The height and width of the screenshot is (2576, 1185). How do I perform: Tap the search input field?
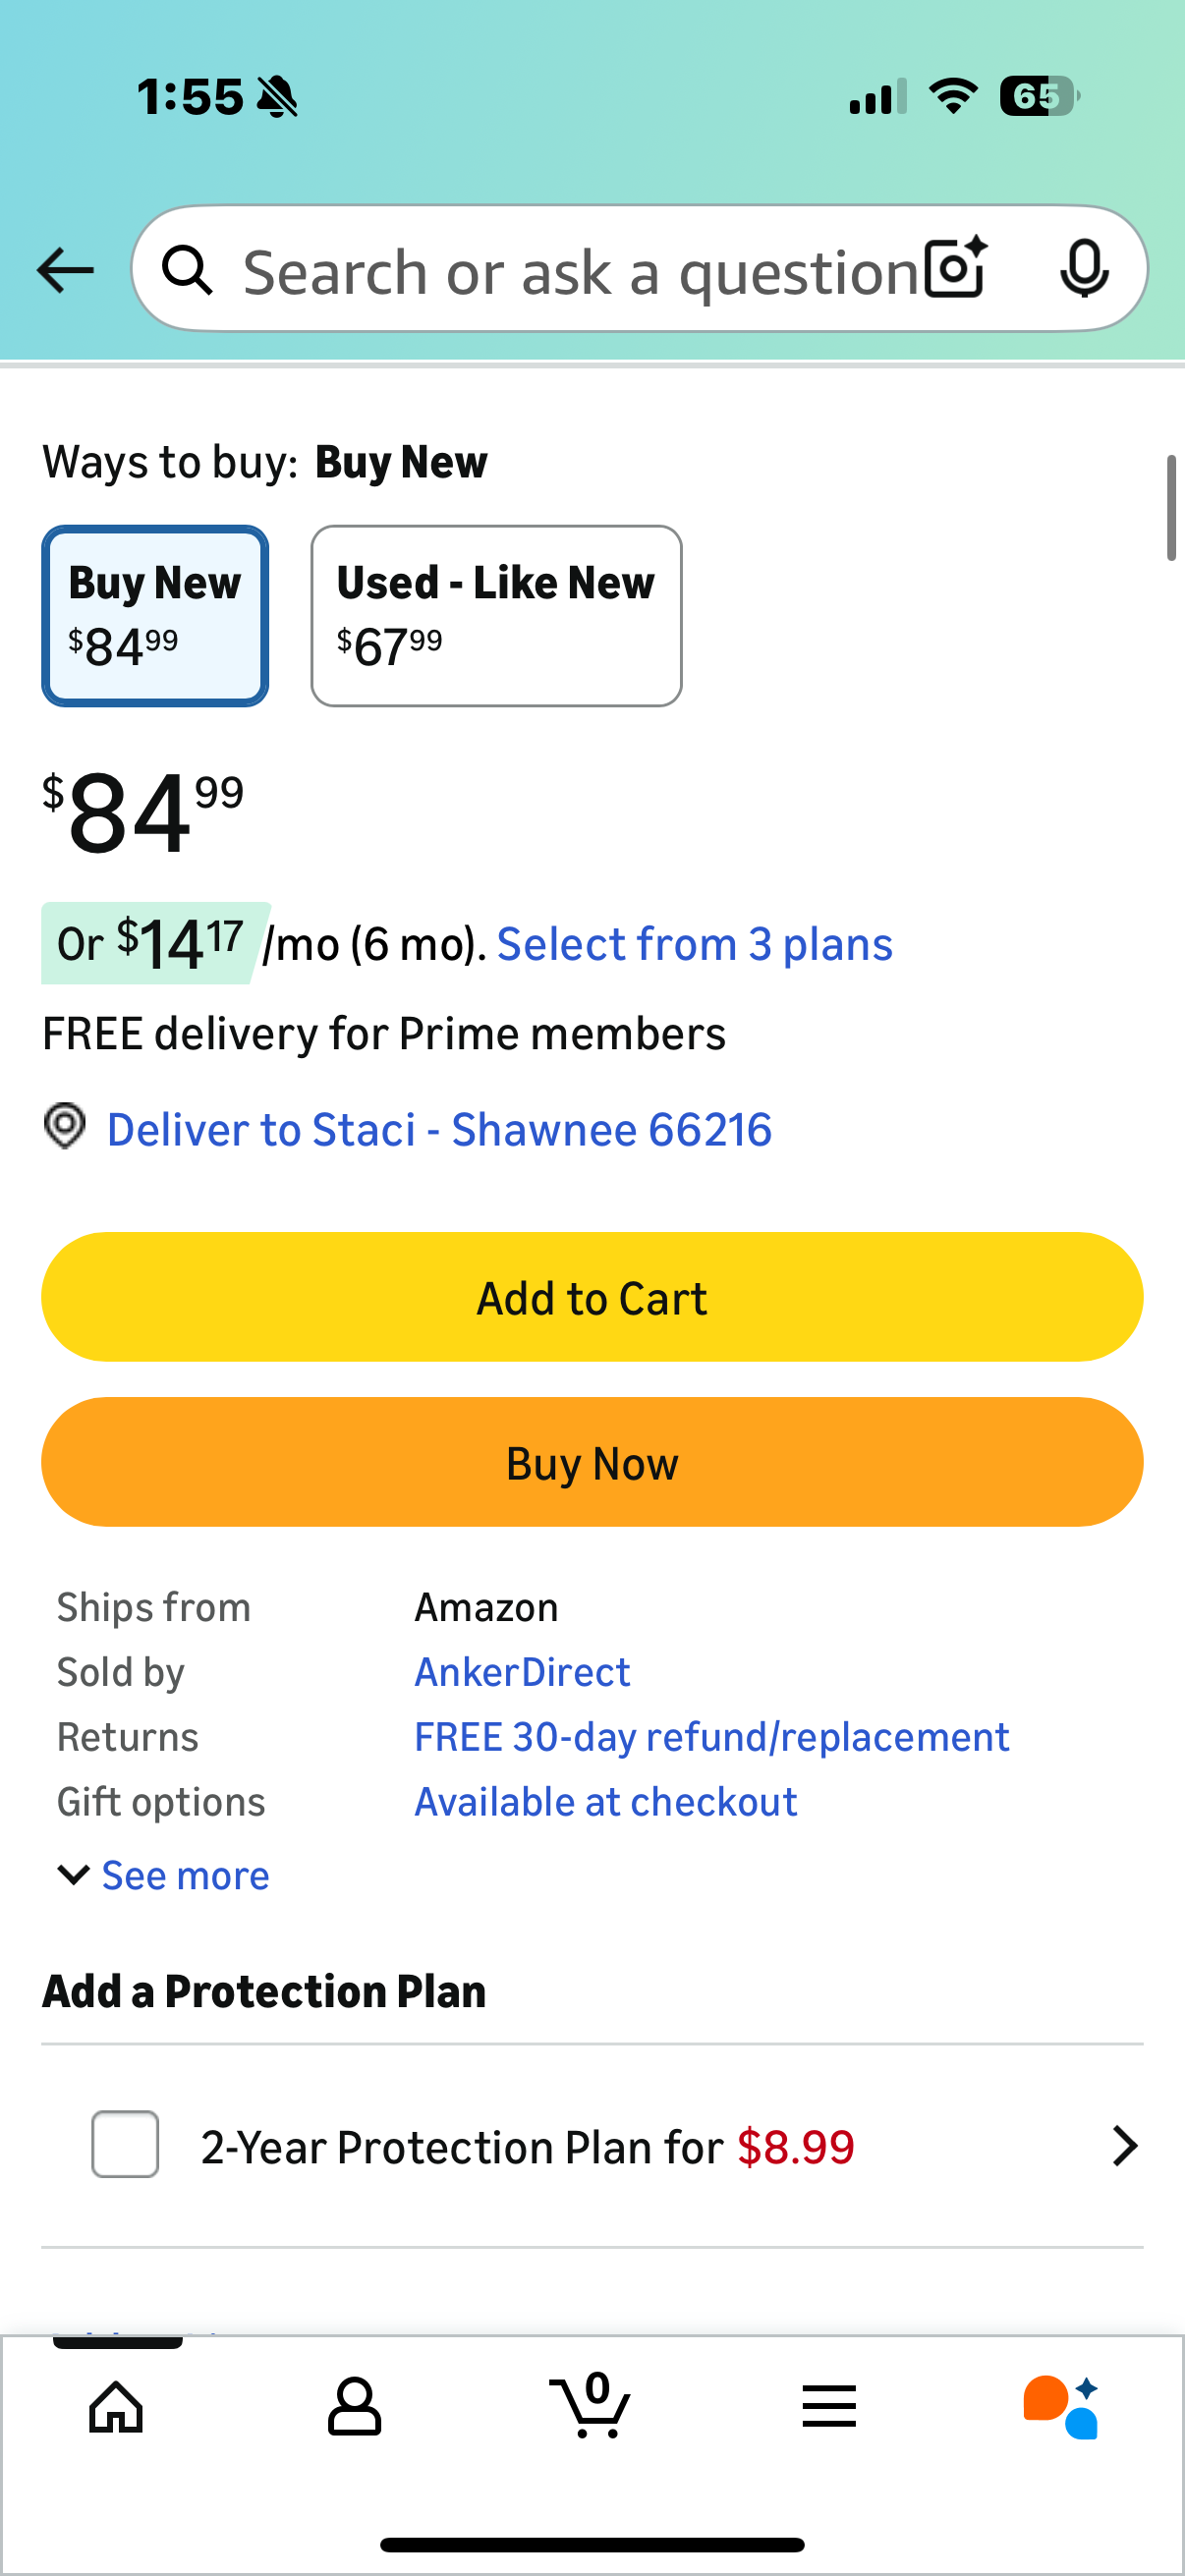(x=580, y=270)
